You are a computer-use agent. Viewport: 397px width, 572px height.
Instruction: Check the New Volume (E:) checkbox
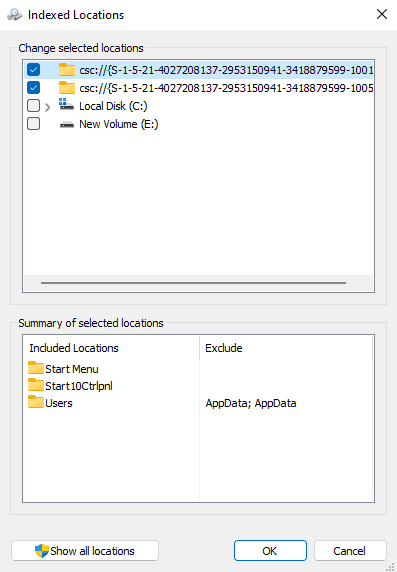coord(34,124)
